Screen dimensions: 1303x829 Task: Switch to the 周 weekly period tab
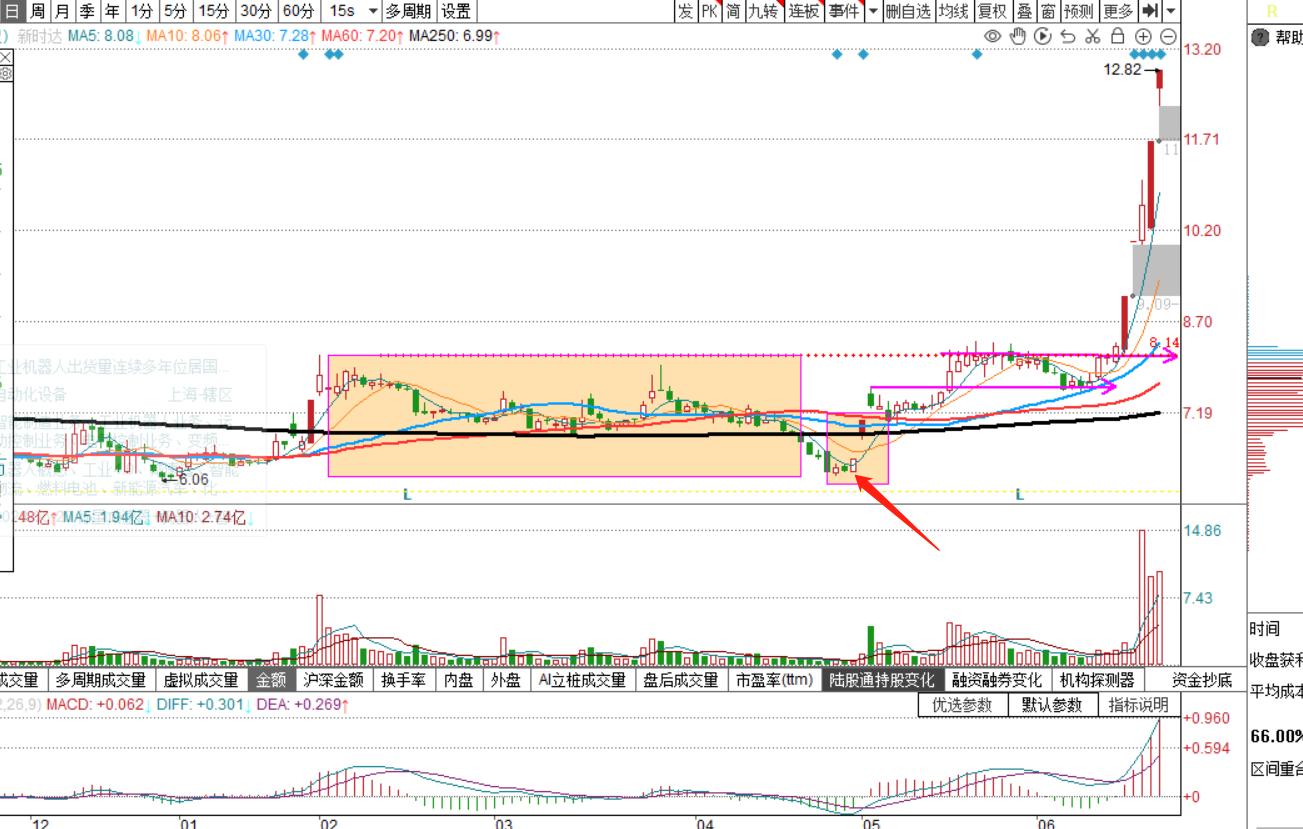37,11
